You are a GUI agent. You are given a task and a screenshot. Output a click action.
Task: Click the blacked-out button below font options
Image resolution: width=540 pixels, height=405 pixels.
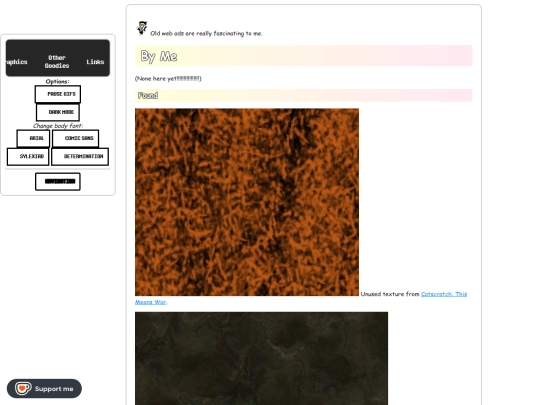58,181
